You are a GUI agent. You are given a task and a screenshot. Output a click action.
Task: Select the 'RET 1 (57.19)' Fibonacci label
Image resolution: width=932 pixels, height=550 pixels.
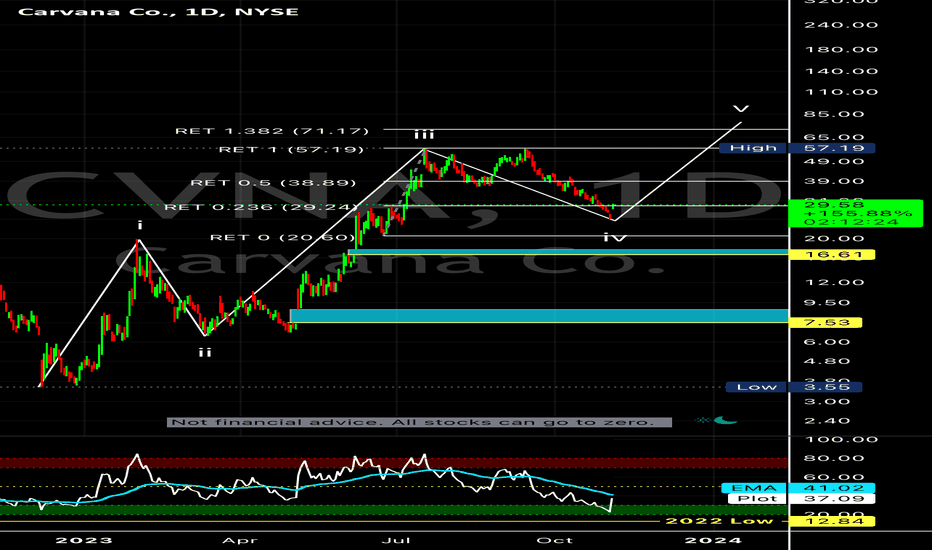[291, 149]
